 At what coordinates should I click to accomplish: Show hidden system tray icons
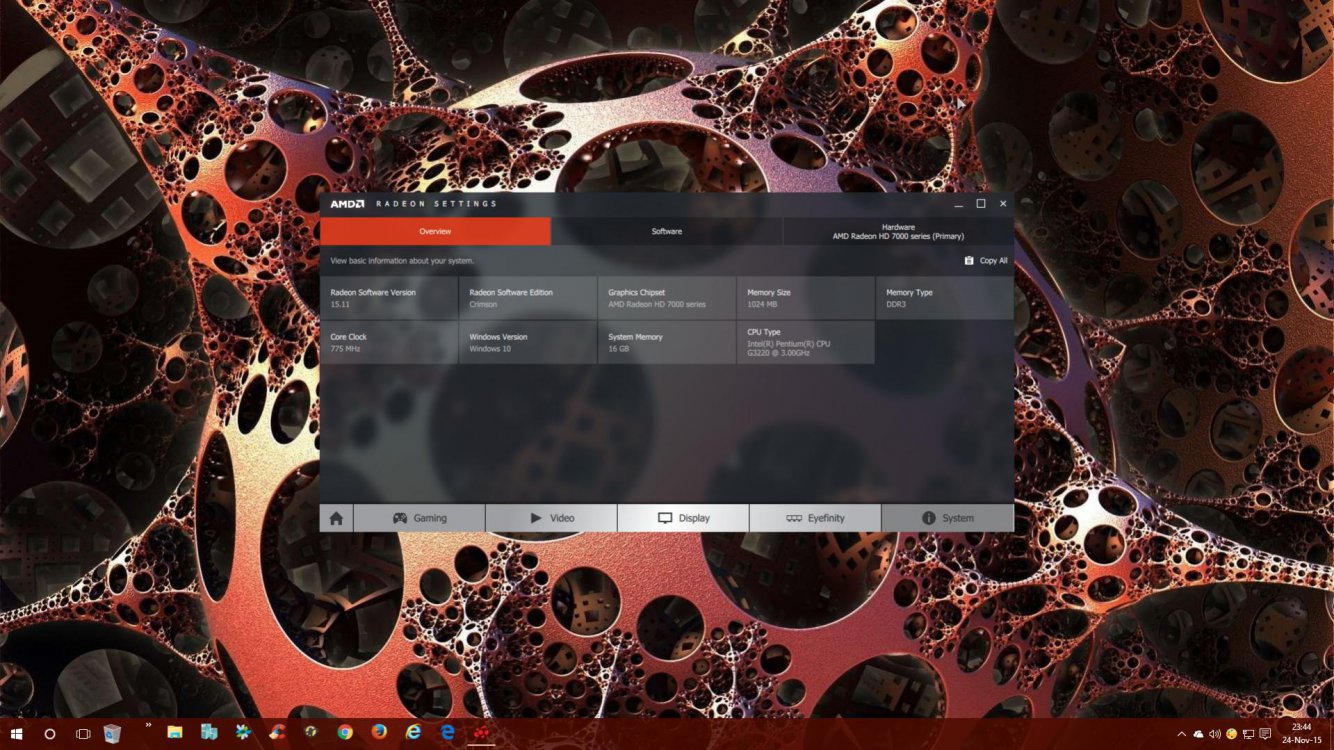point(1182,734)
